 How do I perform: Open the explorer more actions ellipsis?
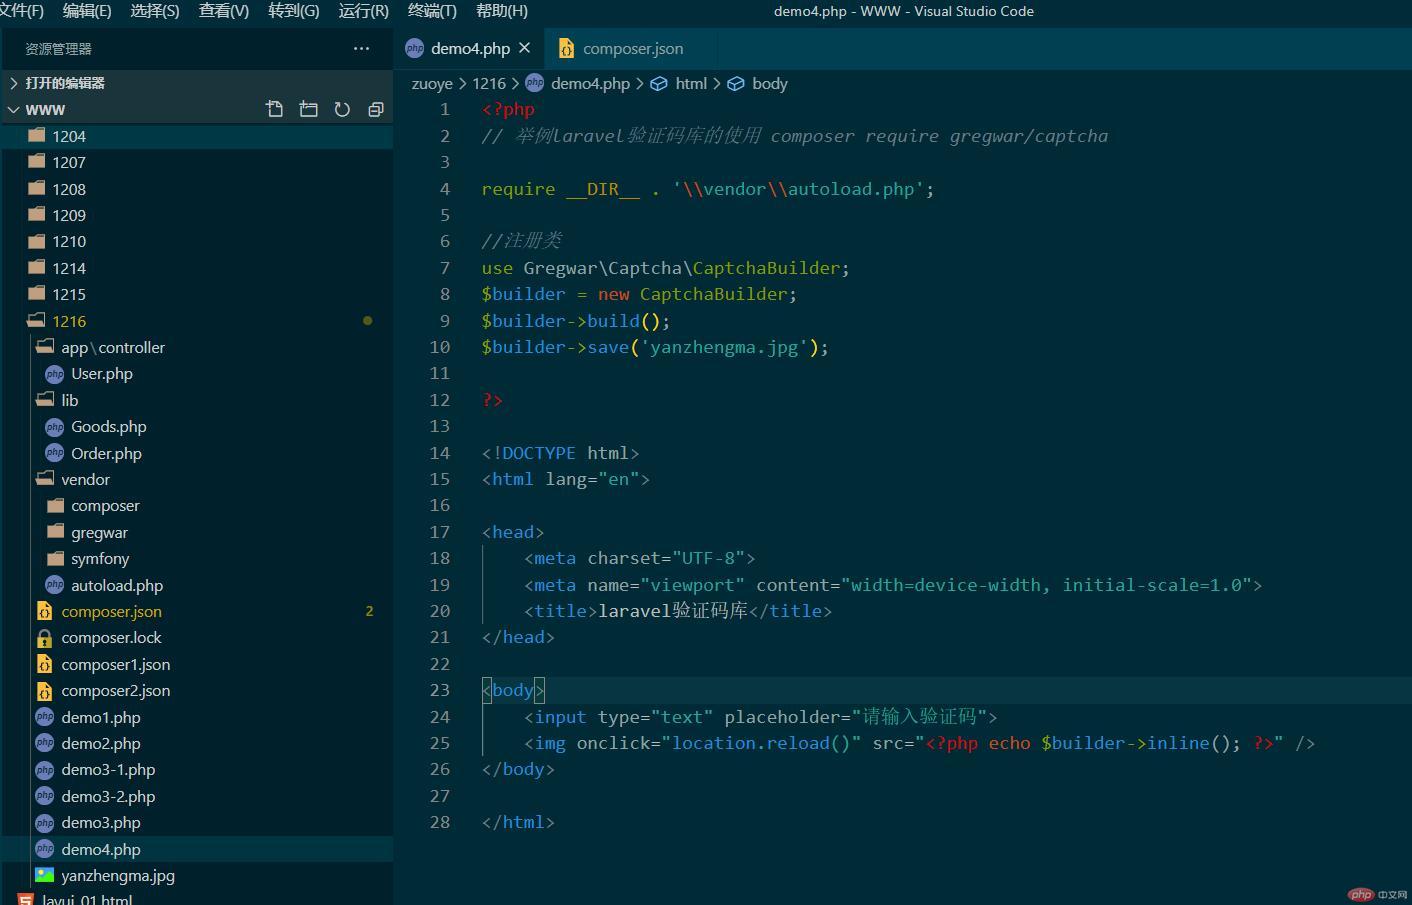point(361,48)
